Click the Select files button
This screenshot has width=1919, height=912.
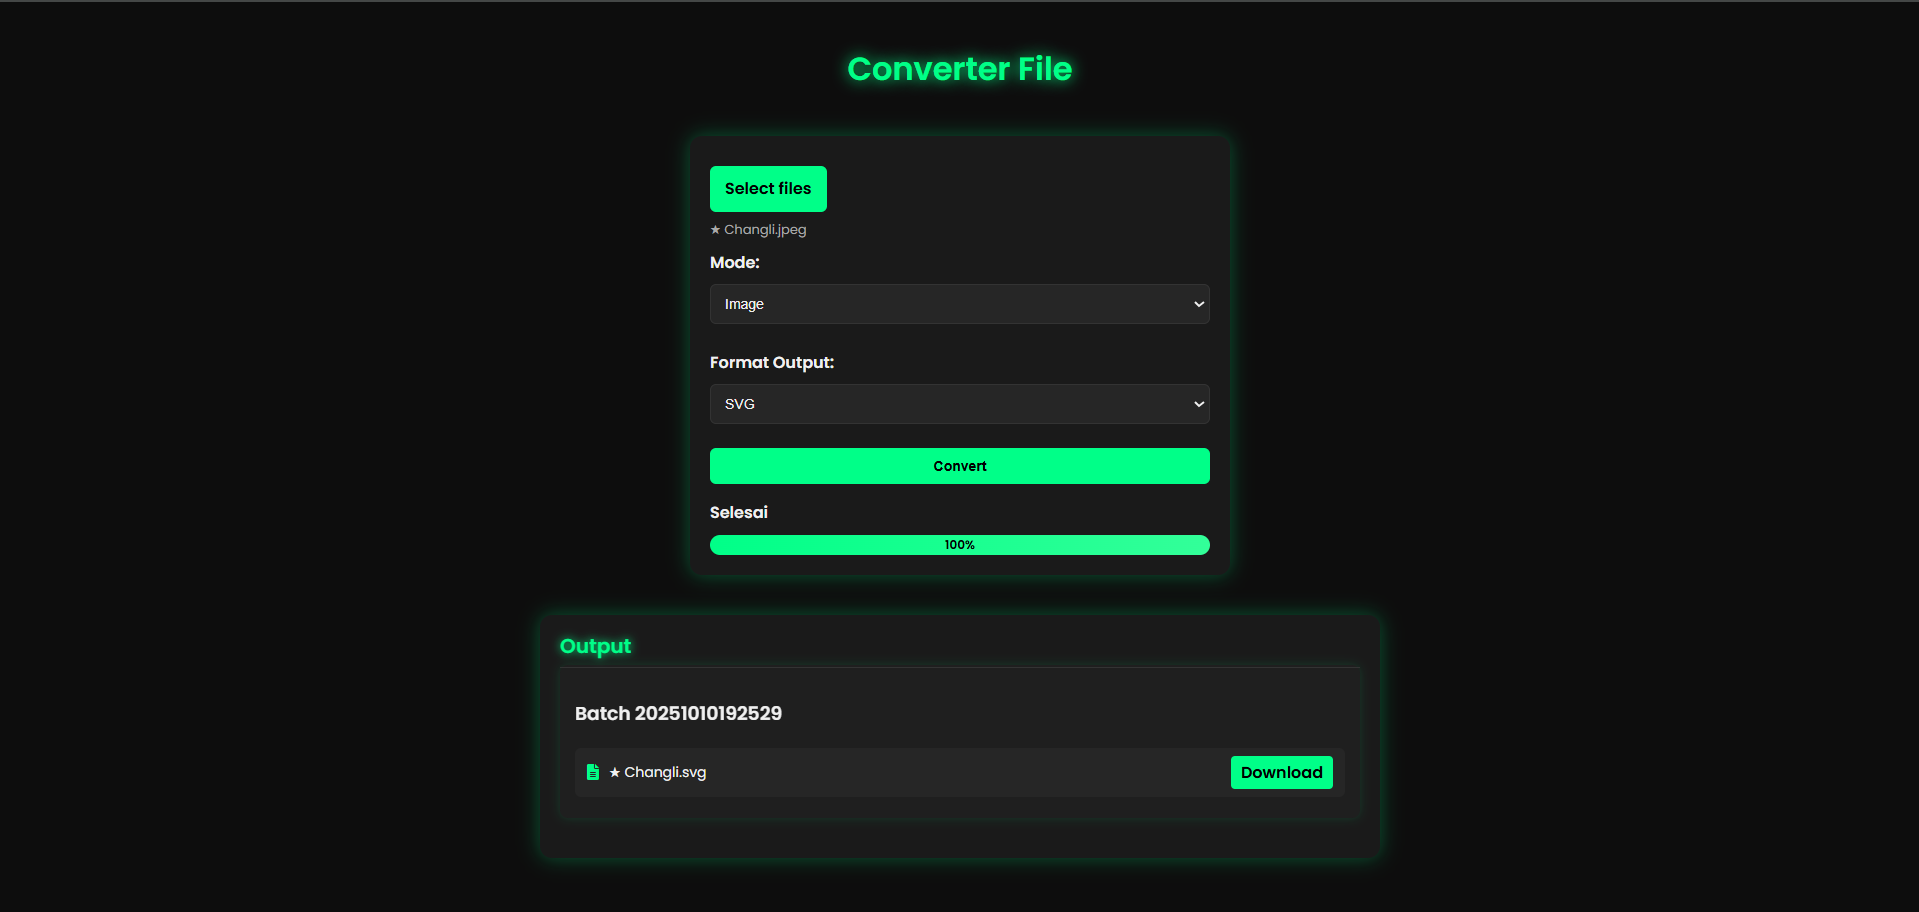tap(767, 188)
